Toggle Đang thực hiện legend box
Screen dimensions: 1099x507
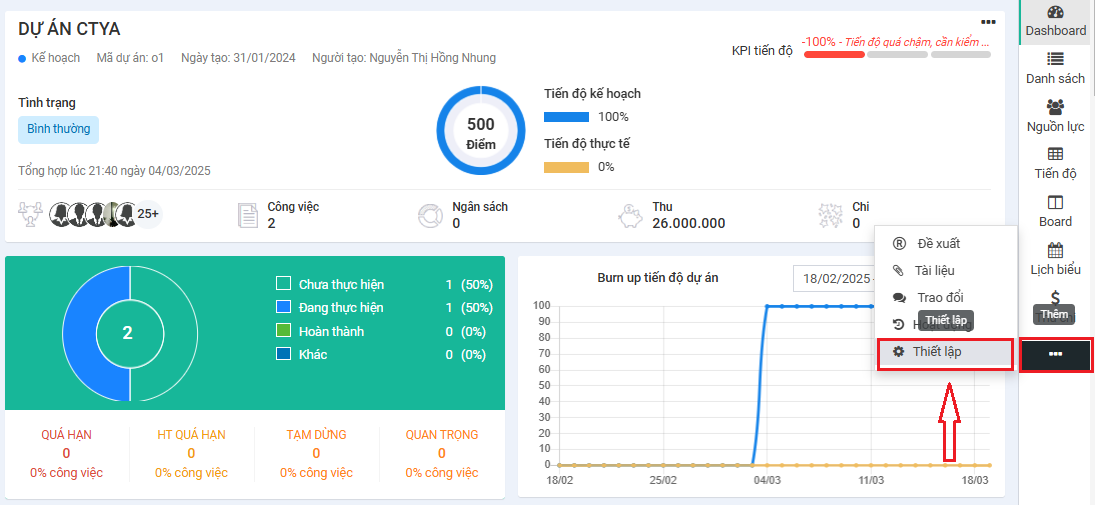point(283,307)
